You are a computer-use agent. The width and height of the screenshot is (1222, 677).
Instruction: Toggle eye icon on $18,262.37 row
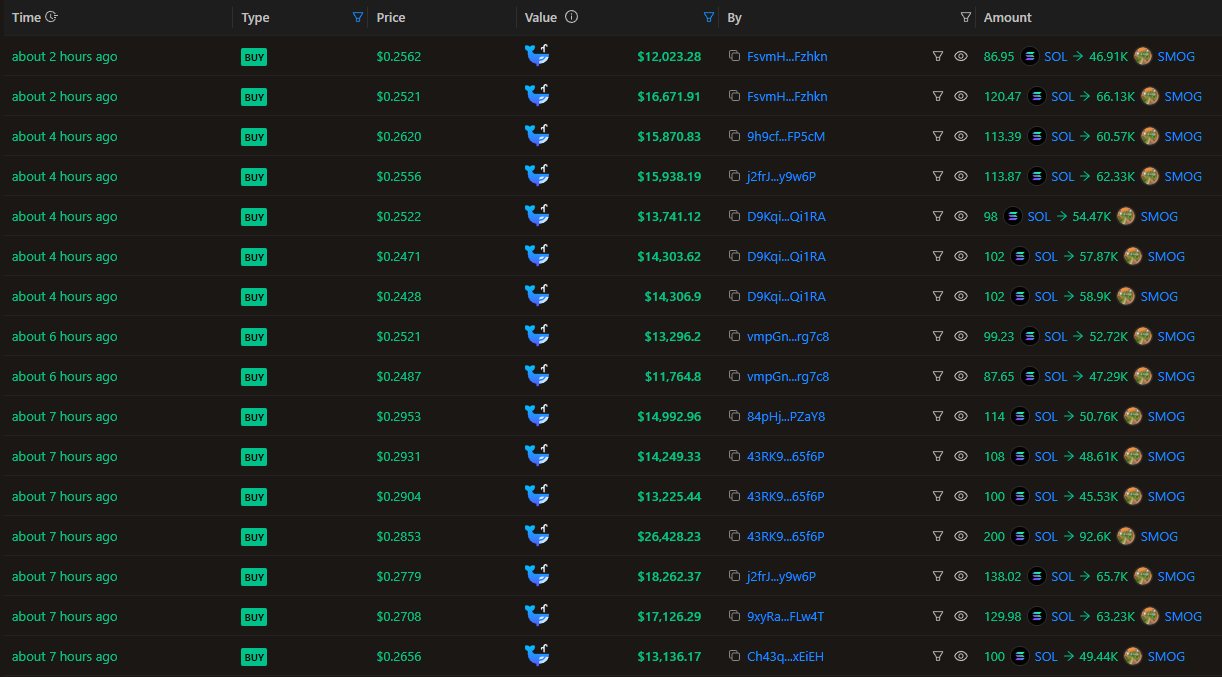tap(960, 577)
